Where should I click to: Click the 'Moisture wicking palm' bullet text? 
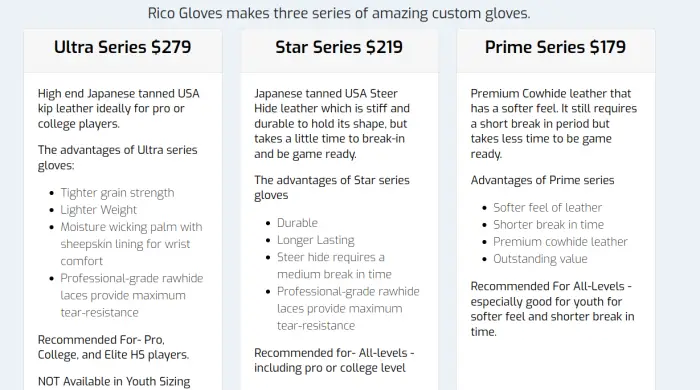(131, 244)
